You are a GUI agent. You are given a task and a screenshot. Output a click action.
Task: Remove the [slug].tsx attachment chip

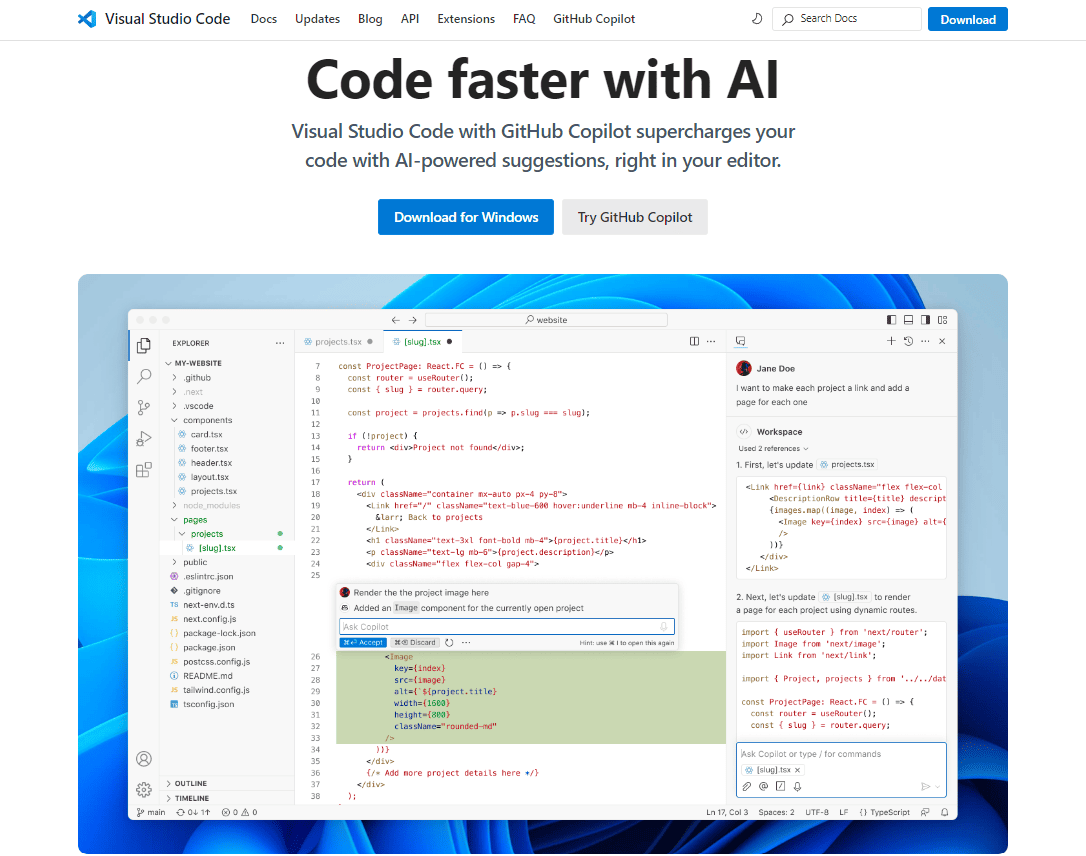(797, 770)
